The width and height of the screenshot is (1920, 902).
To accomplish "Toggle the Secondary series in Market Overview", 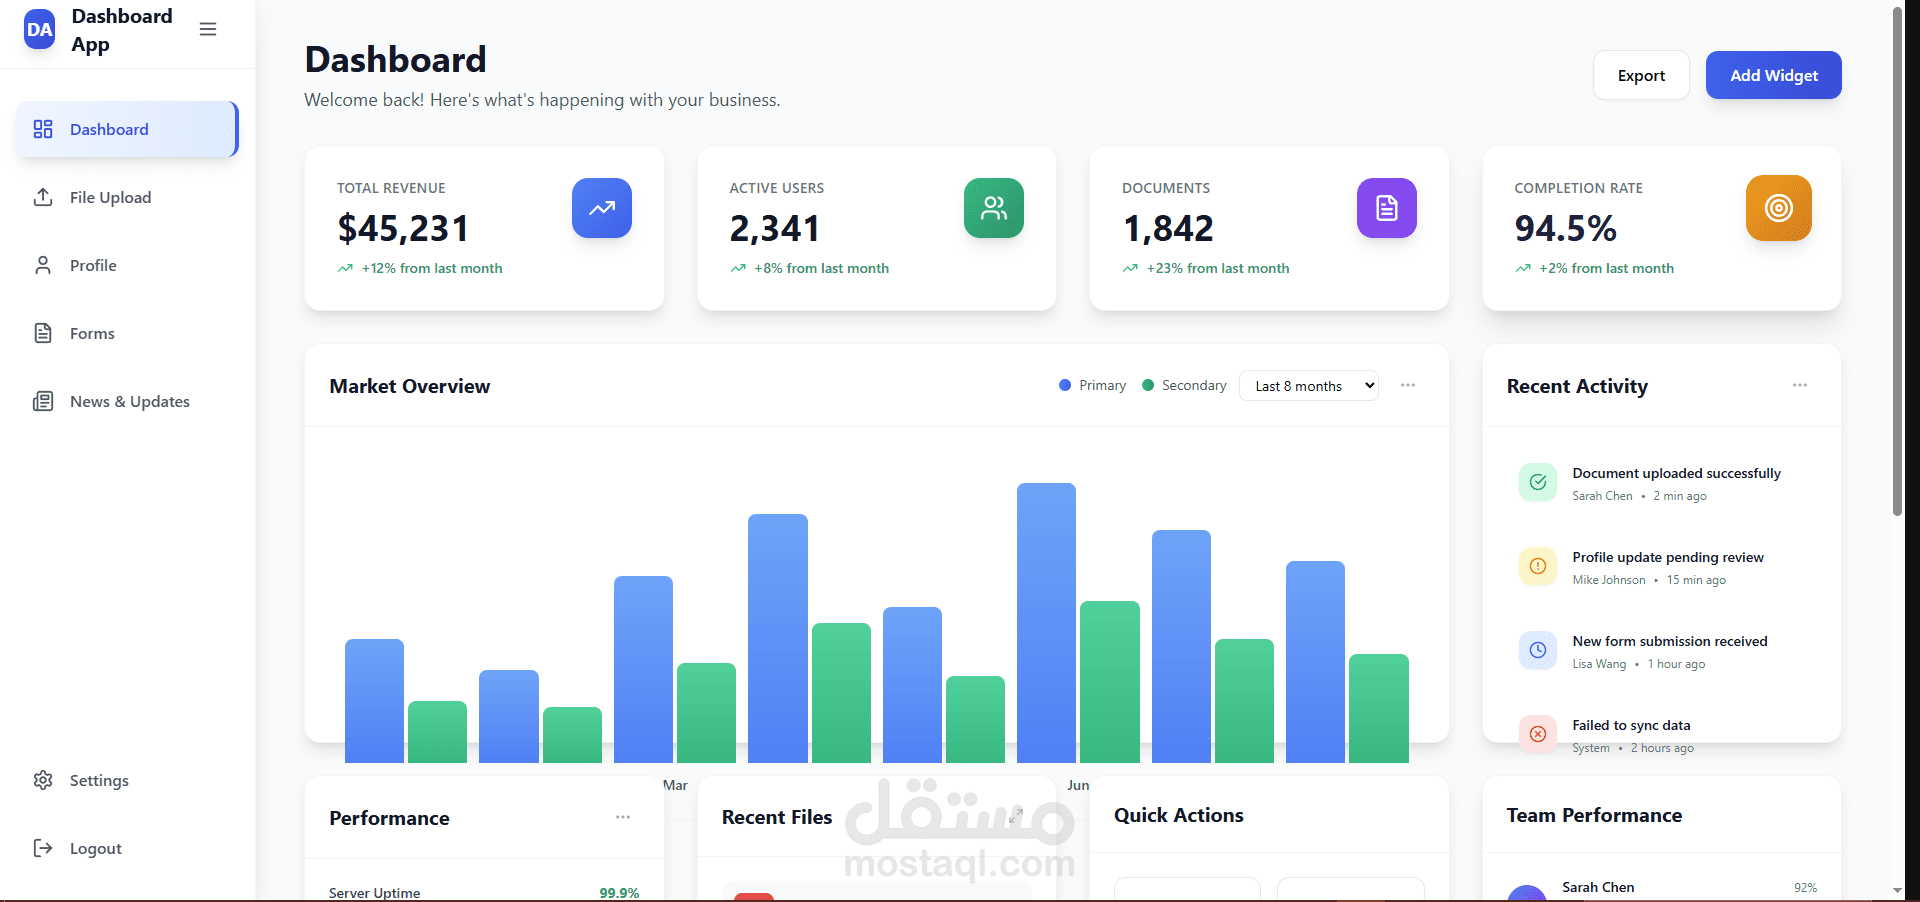I will (x=1183, y=385).
